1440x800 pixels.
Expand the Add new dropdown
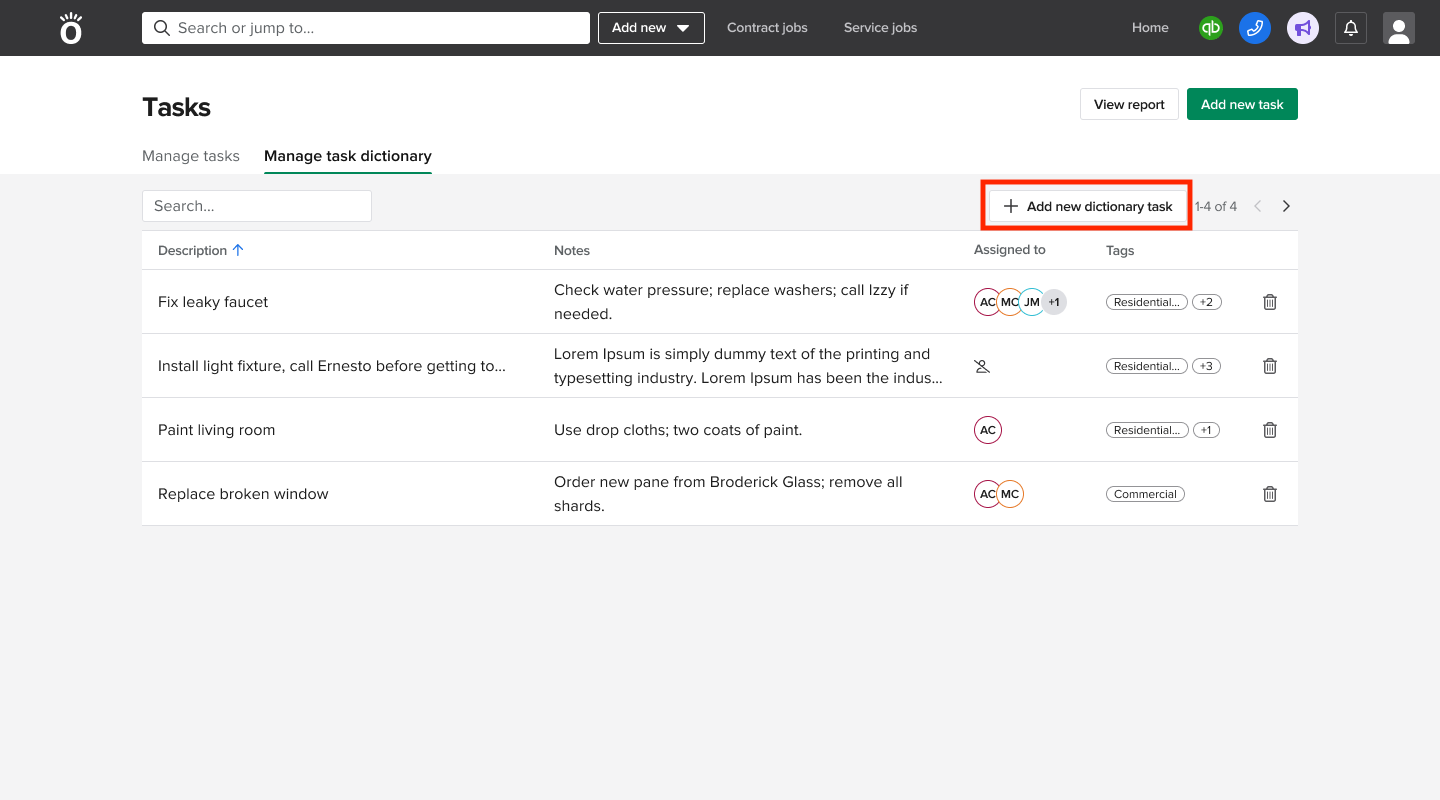(651, 28)
